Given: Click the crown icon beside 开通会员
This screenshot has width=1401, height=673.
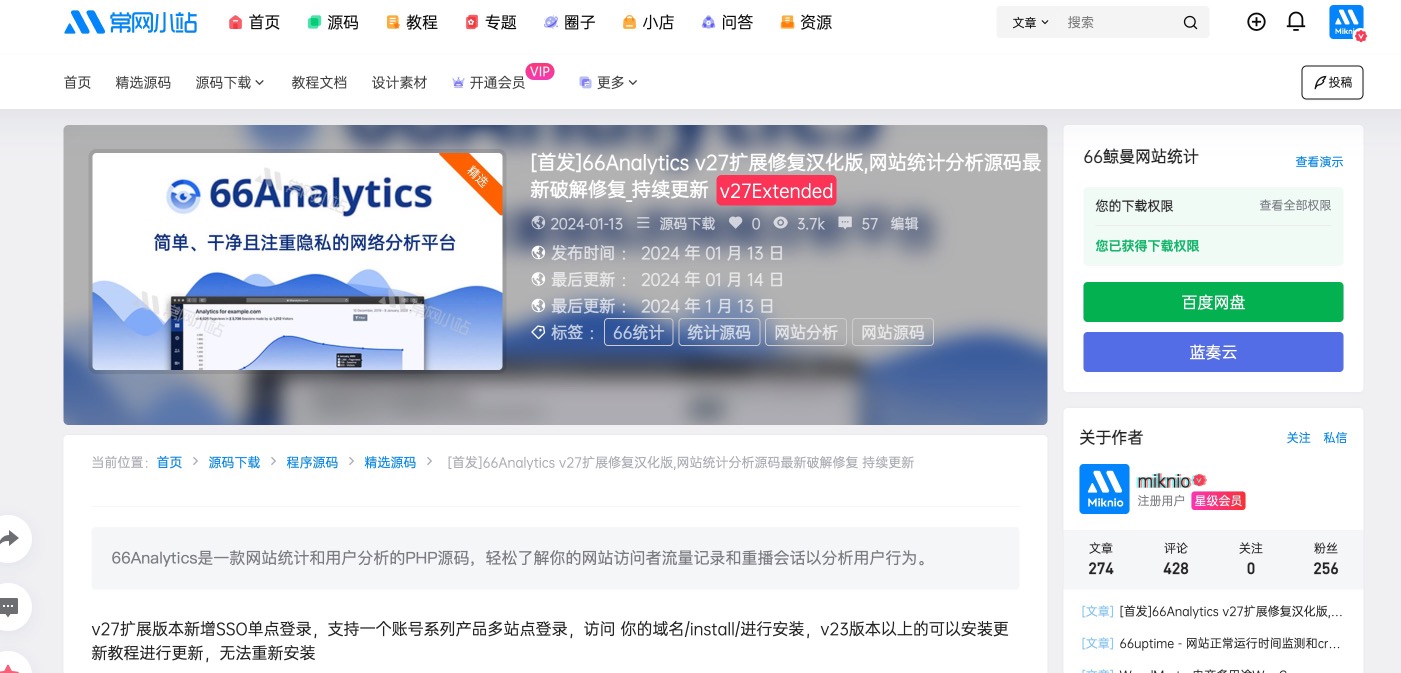Looking at the screenshot, I should tap(459, 83).
